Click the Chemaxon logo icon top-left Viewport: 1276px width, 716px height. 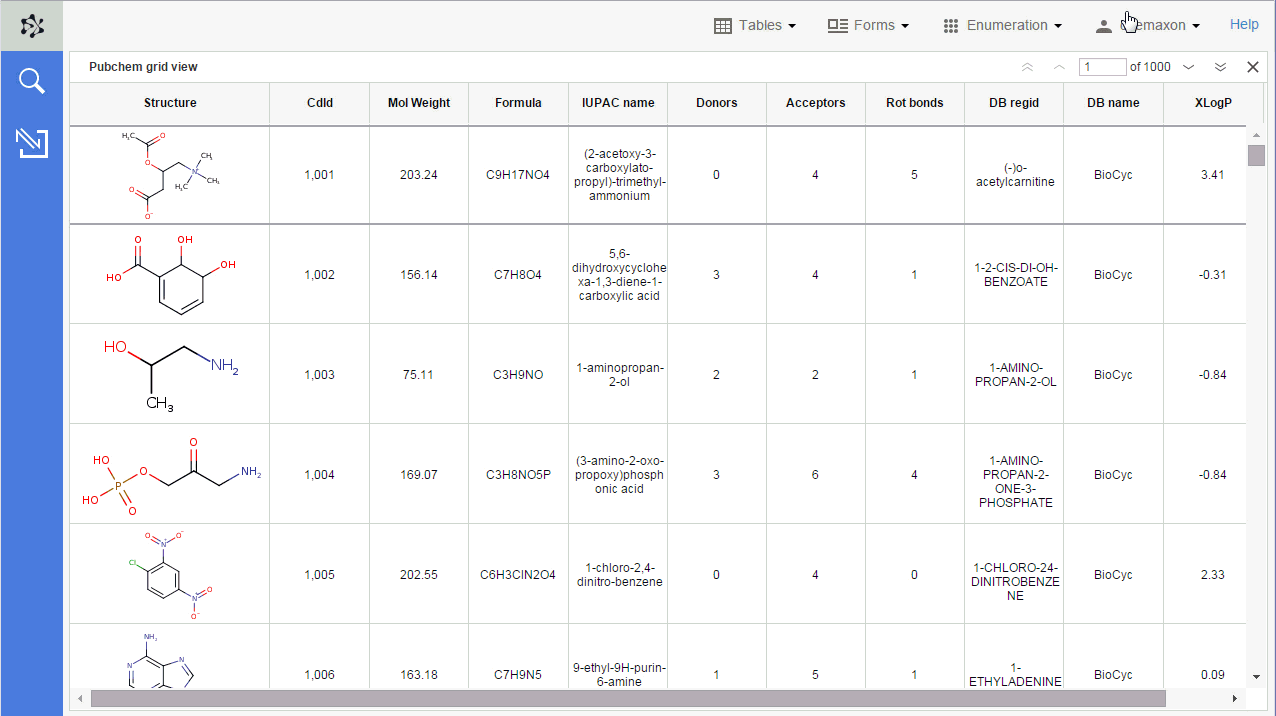(31, 26)
